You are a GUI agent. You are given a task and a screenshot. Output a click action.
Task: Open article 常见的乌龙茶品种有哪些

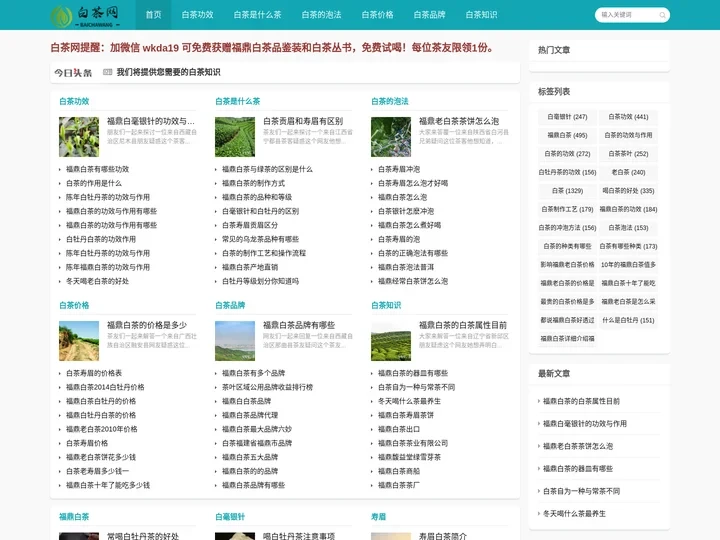click(260, 239)
